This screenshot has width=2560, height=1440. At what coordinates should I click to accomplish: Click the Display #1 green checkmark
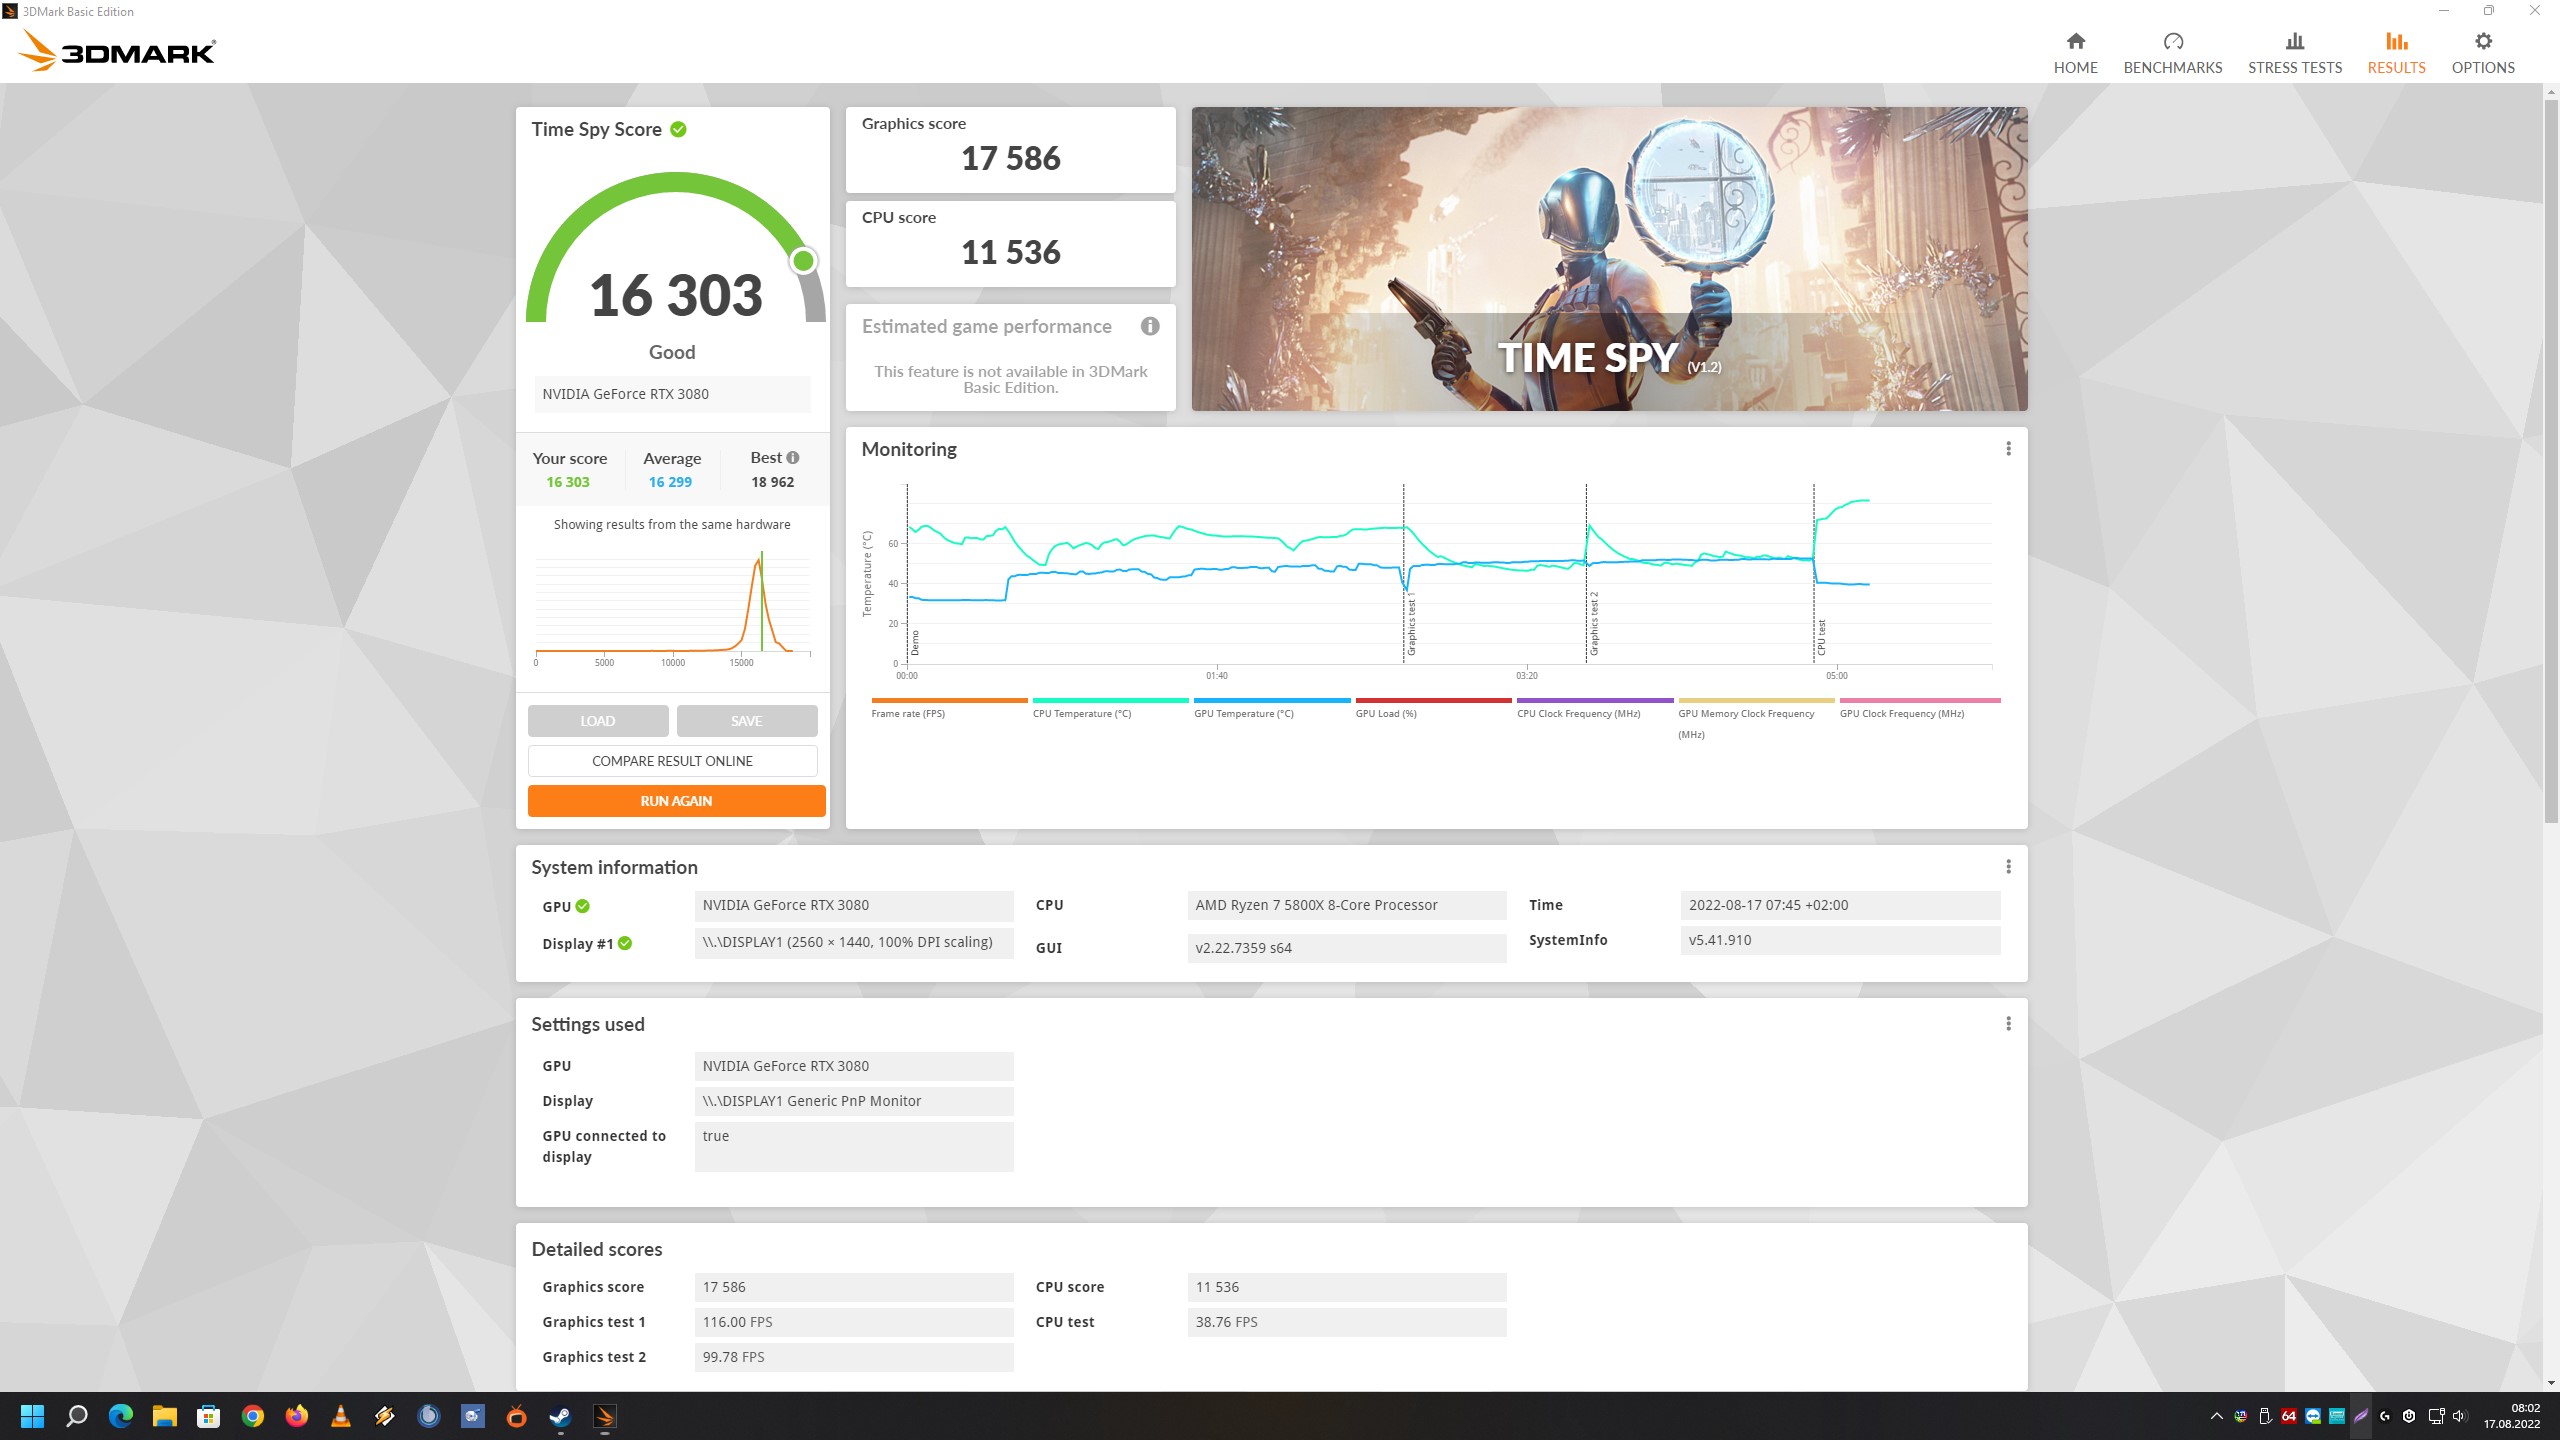[x=625, y=943]
